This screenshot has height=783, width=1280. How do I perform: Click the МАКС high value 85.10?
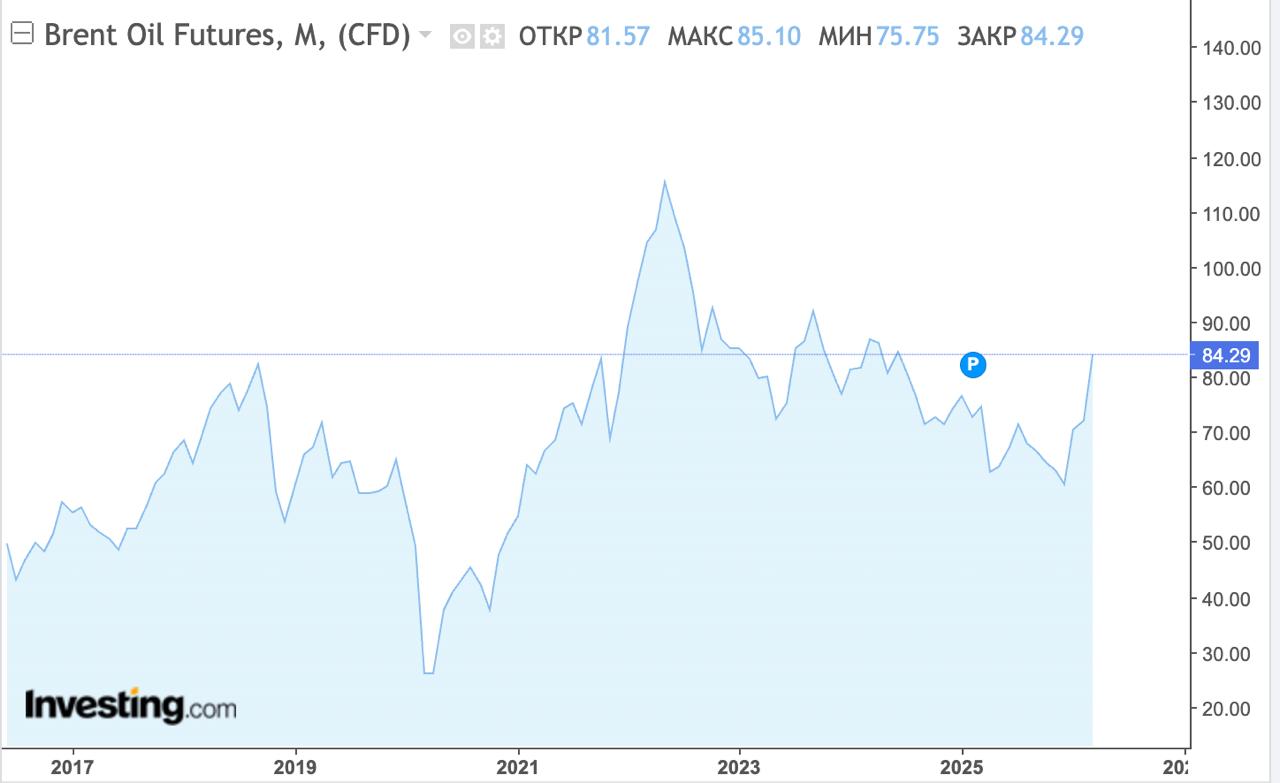pyautogui.click(x=768, y=37)
